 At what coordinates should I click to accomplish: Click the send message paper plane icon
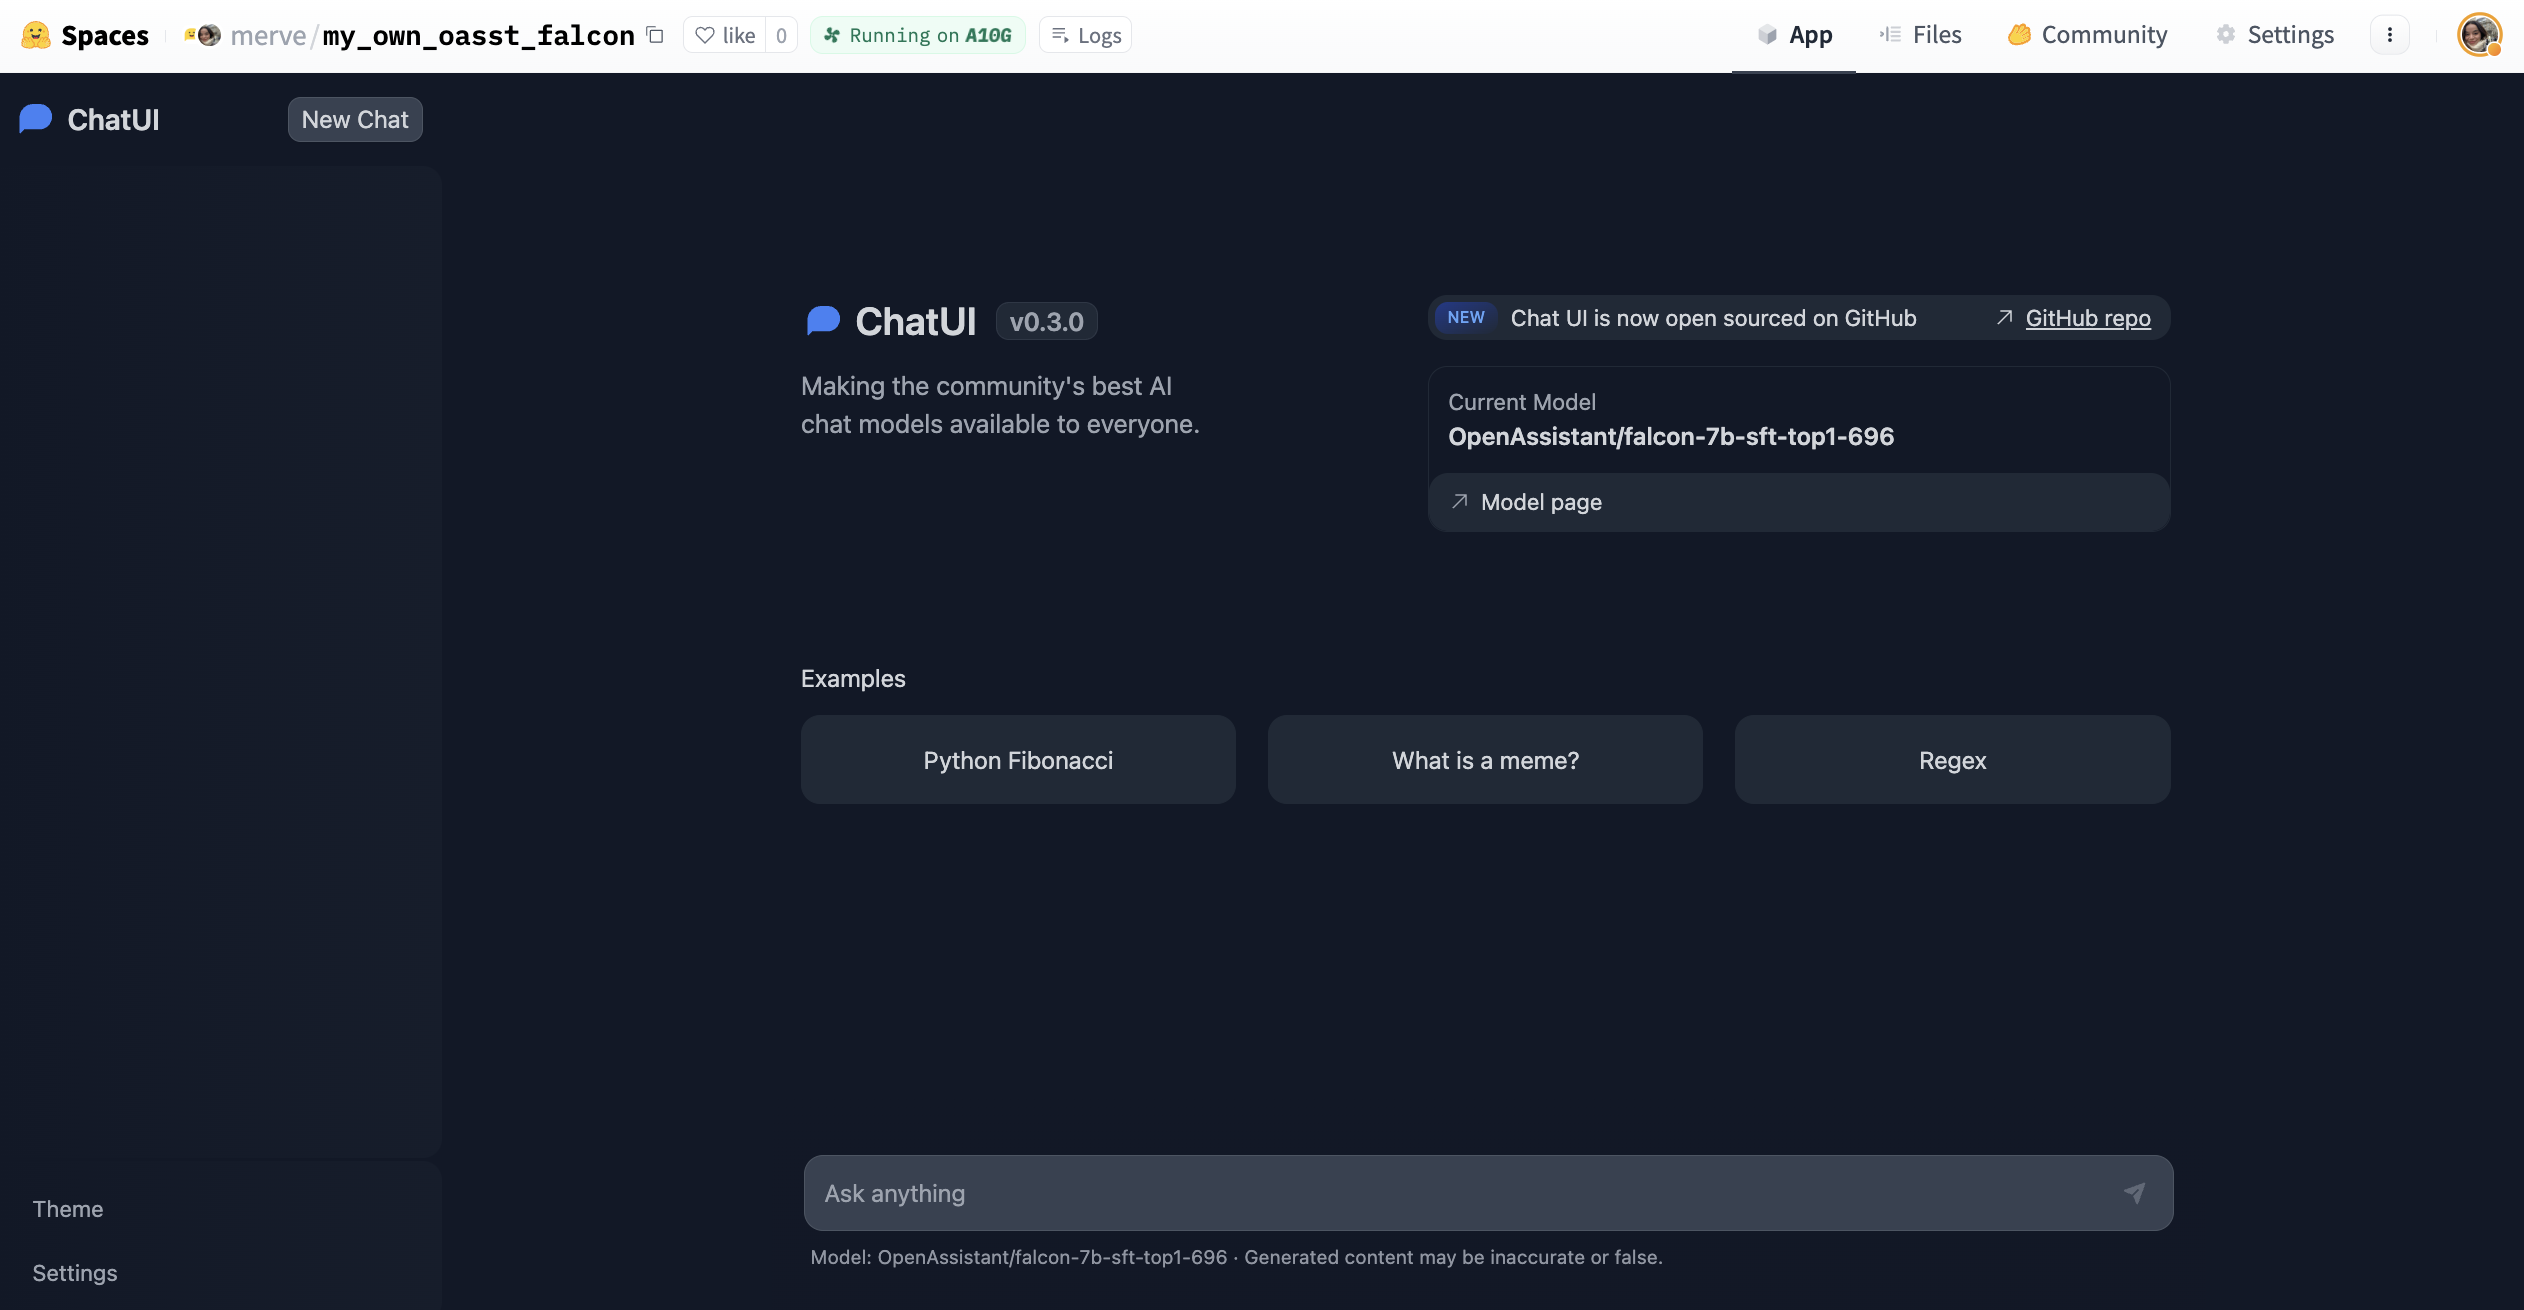[2134, 1193]
